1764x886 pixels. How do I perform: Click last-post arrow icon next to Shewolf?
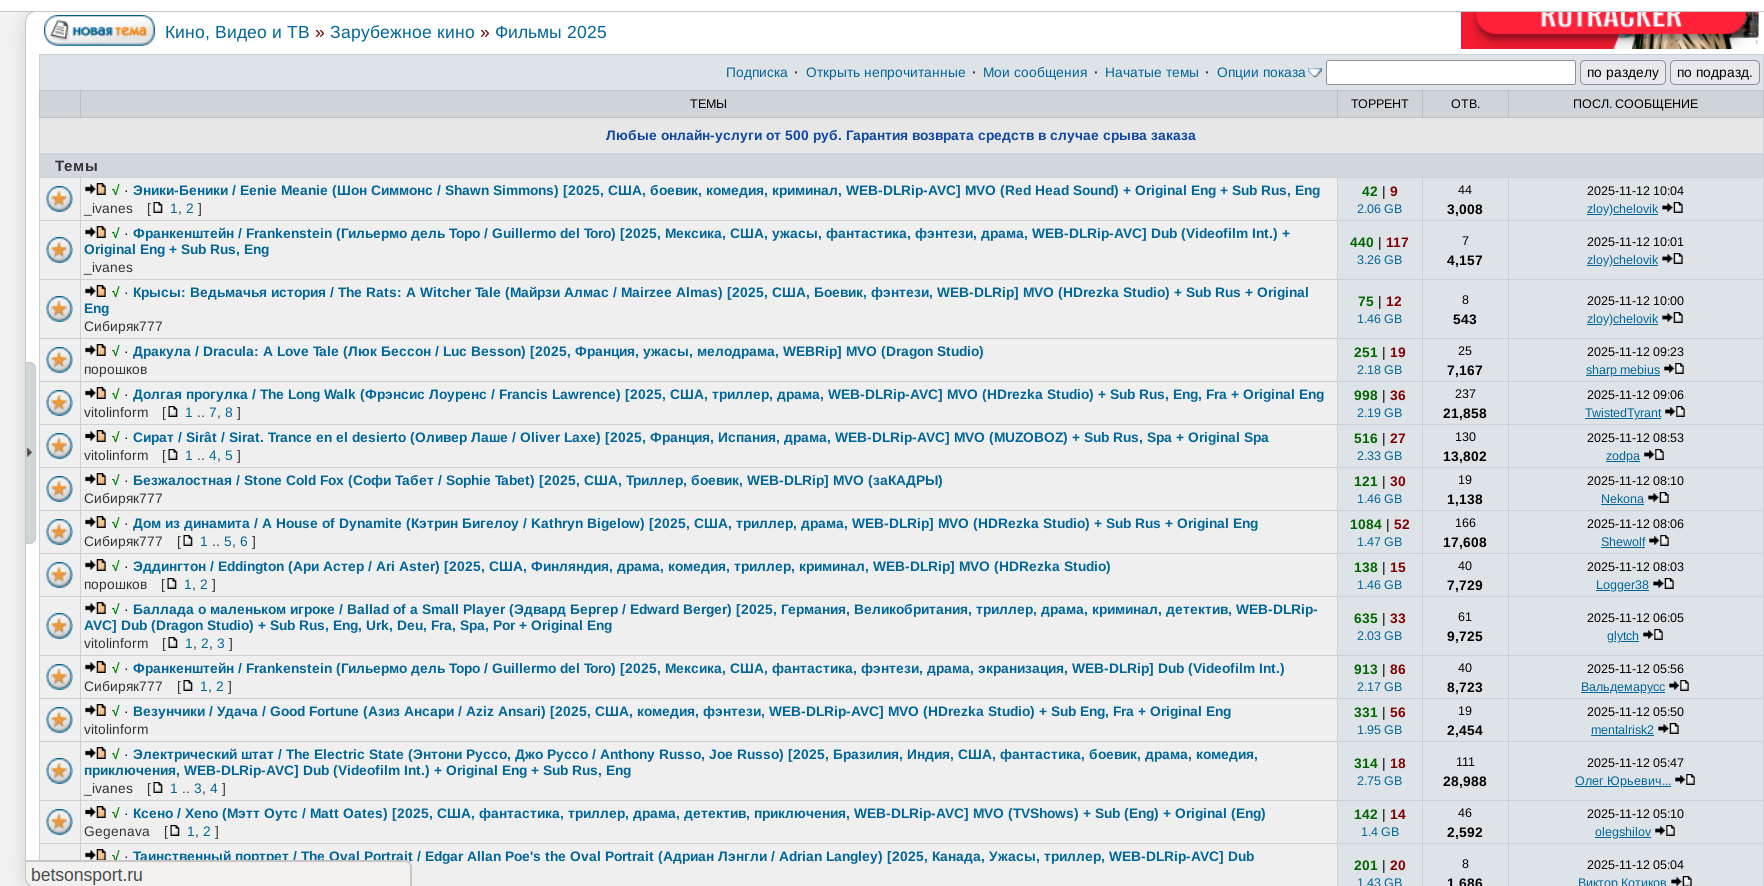[x=1659, y=541]
